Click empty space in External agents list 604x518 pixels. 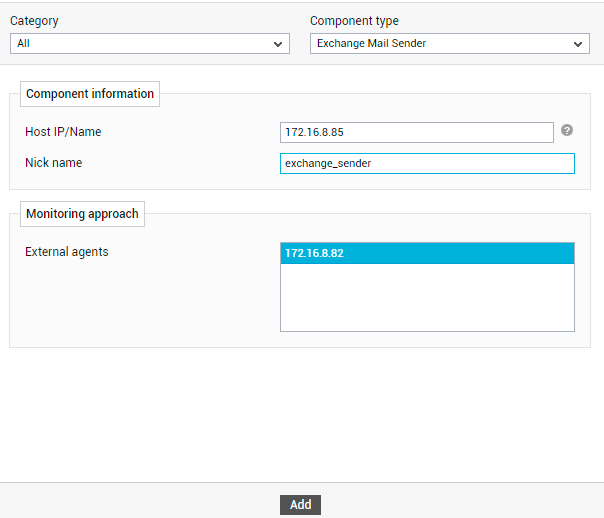[x=427, y=297]
